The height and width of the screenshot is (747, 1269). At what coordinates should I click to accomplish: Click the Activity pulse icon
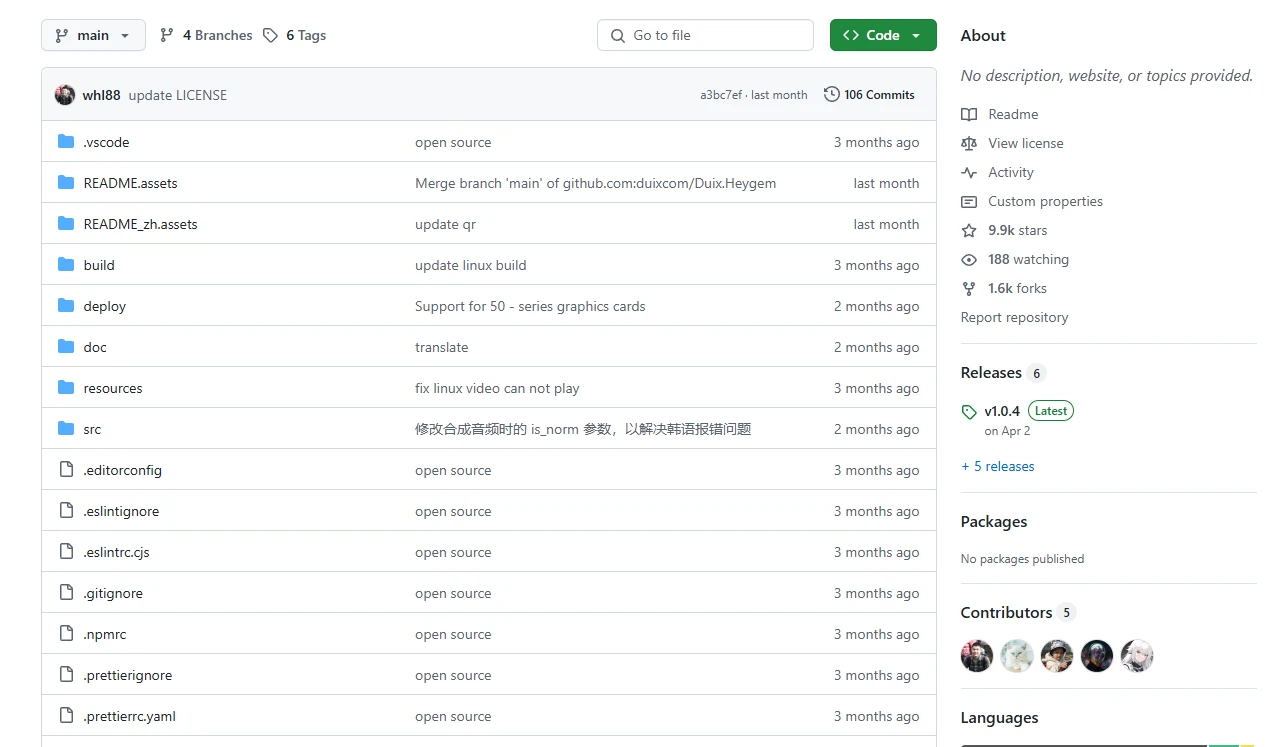(969, 172)
